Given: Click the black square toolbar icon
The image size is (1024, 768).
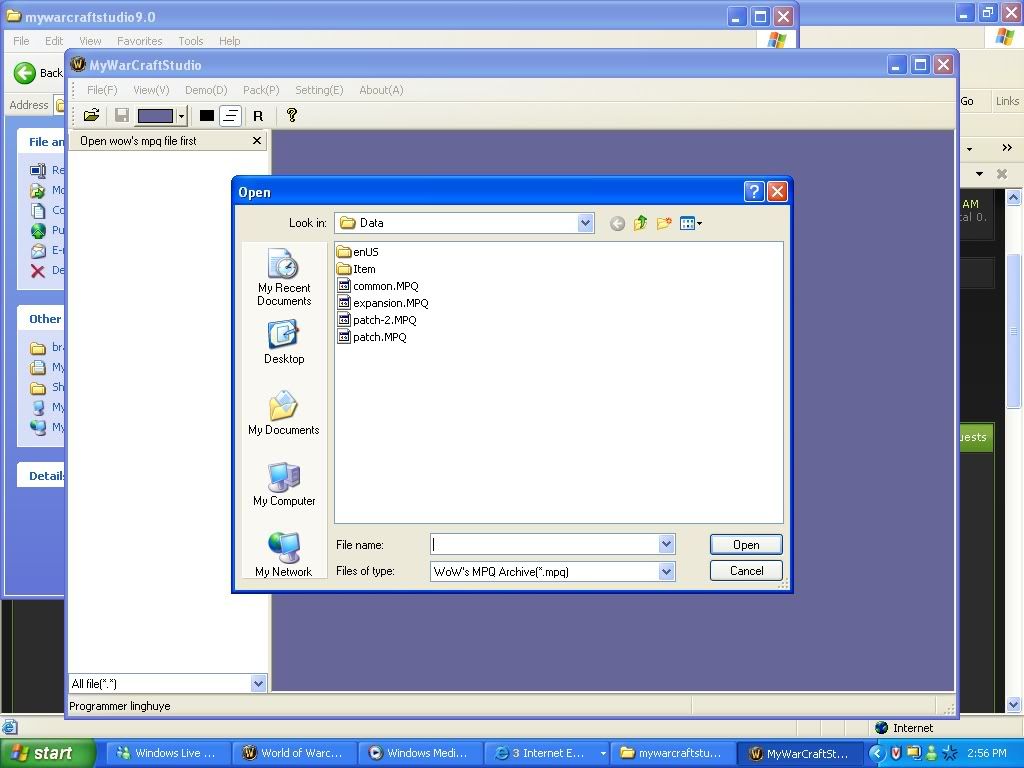Looking at the screenshot, I should pyautogui.click(x=206, y=116).
